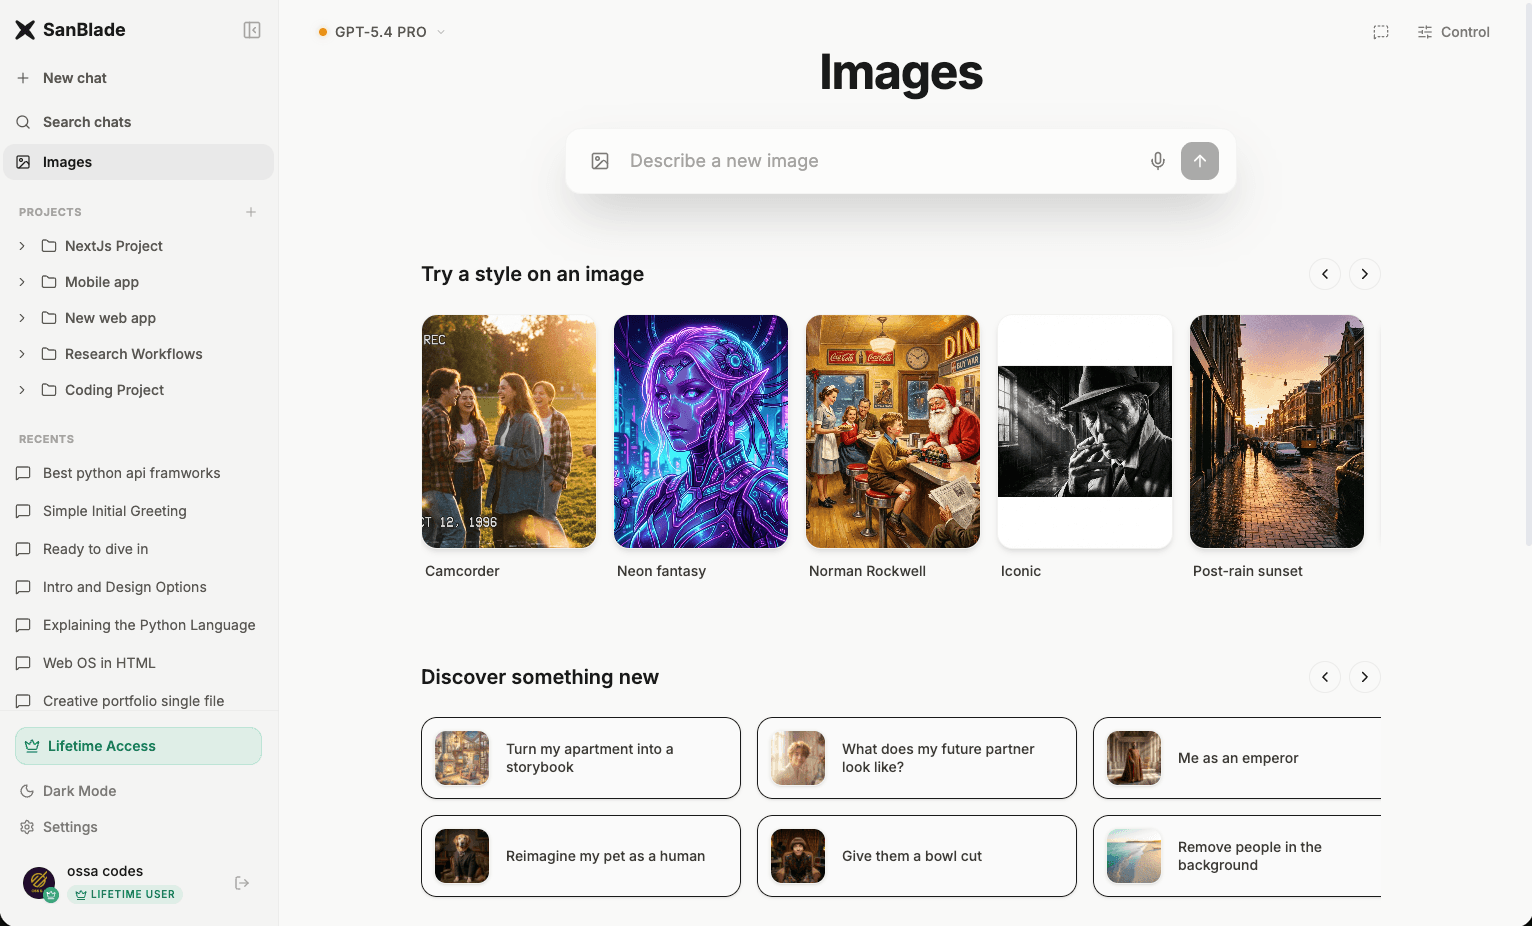
Task: Expand the Research Workflows project
Action: [x=22, y=353]
